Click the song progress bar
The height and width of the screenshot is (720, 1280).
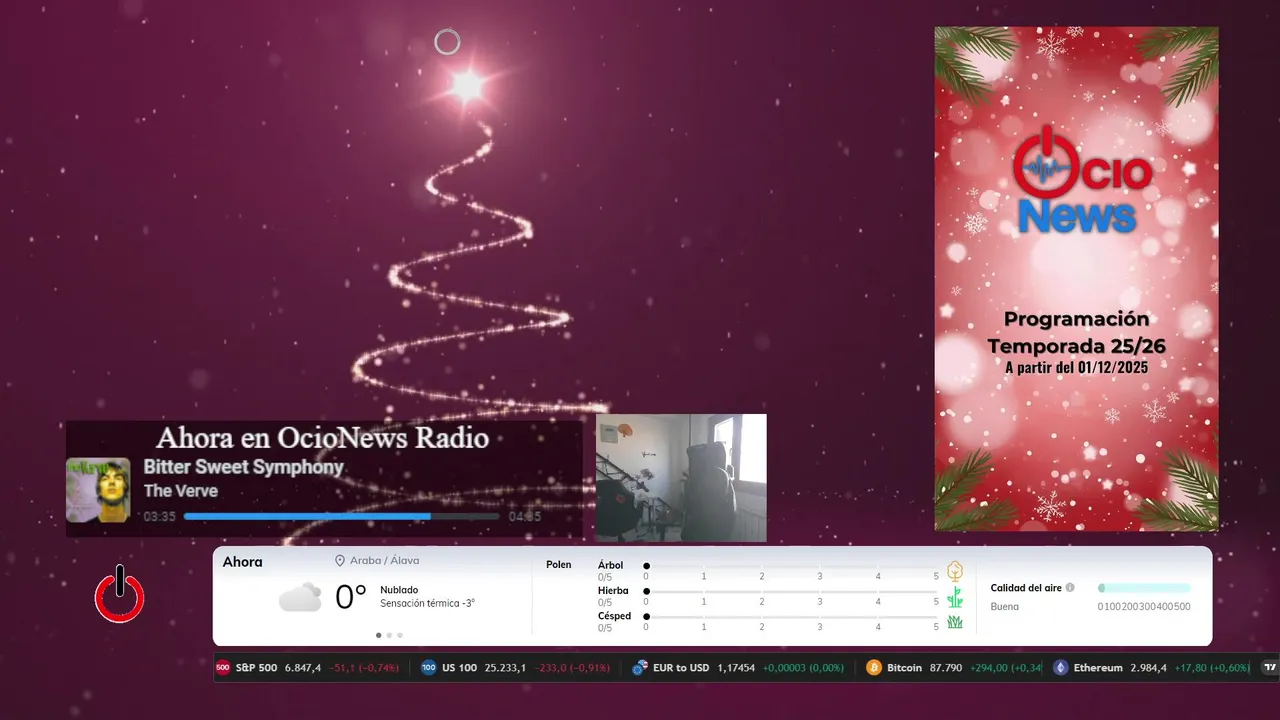[341, 517]
